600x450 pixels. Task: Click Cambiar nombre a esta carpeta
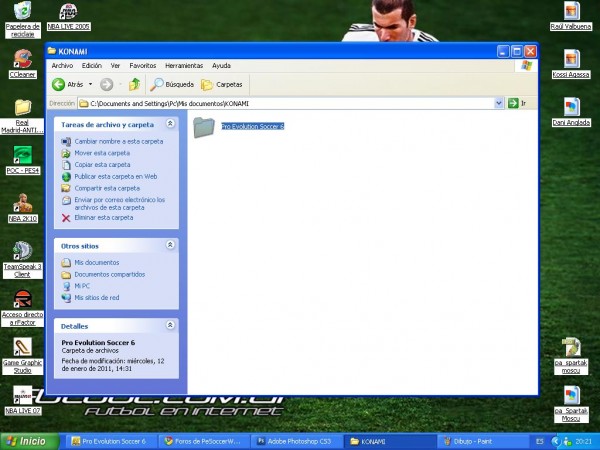click(119, 142)
